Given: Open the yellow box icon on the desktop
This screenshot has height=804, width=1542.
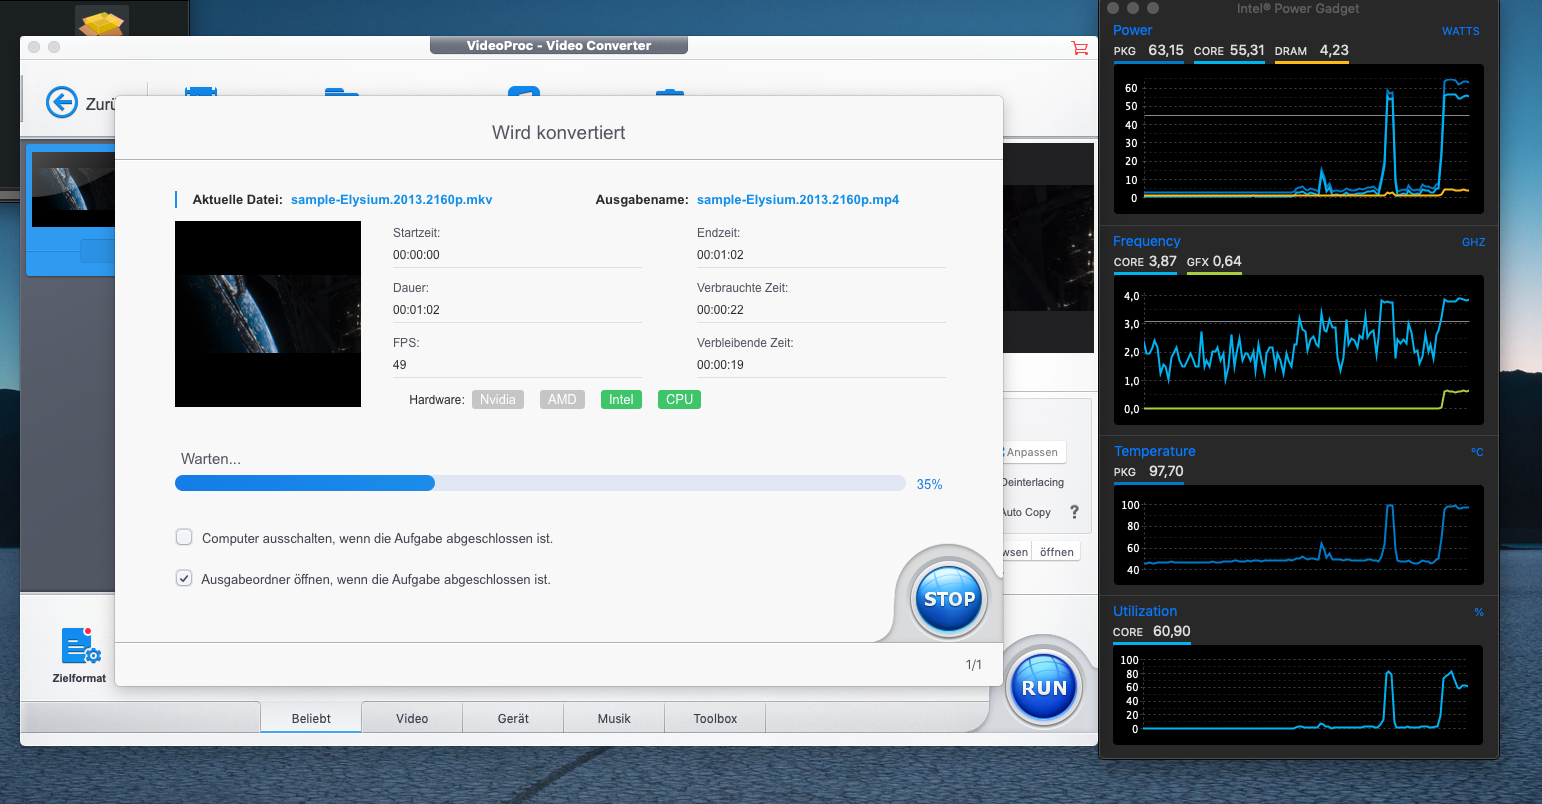Looking at the screenshot, I should tap(101, 22).
